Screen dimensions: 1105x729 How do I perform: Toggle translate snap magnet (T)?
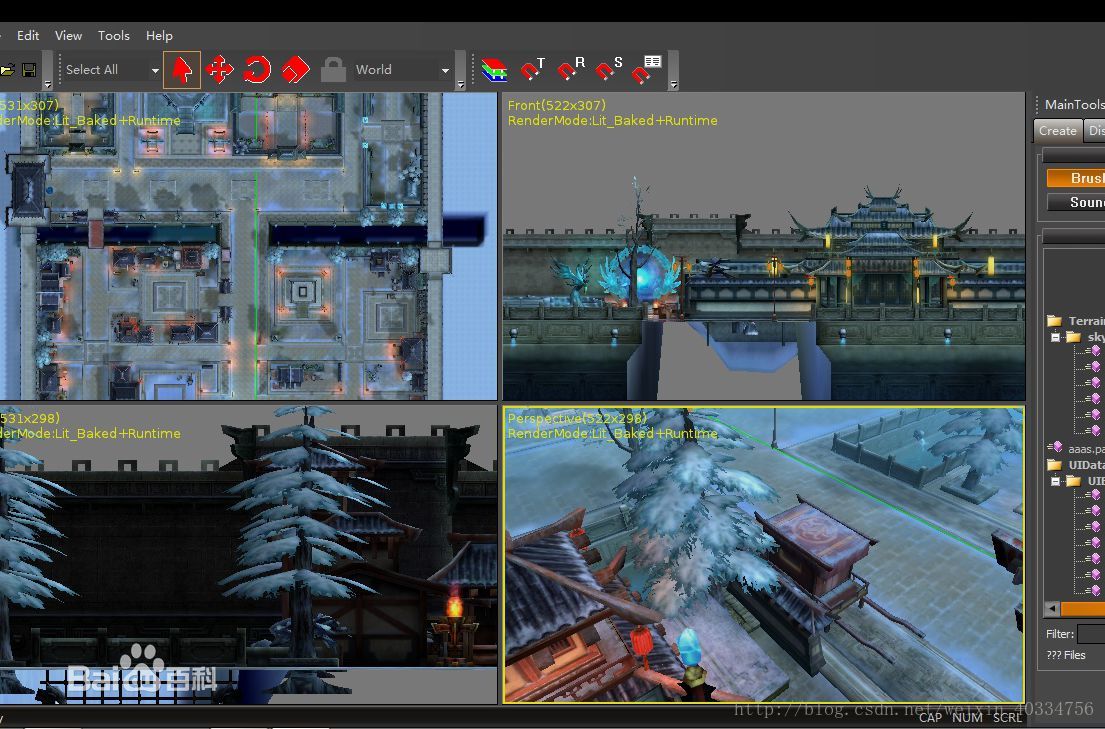point(532,70)
